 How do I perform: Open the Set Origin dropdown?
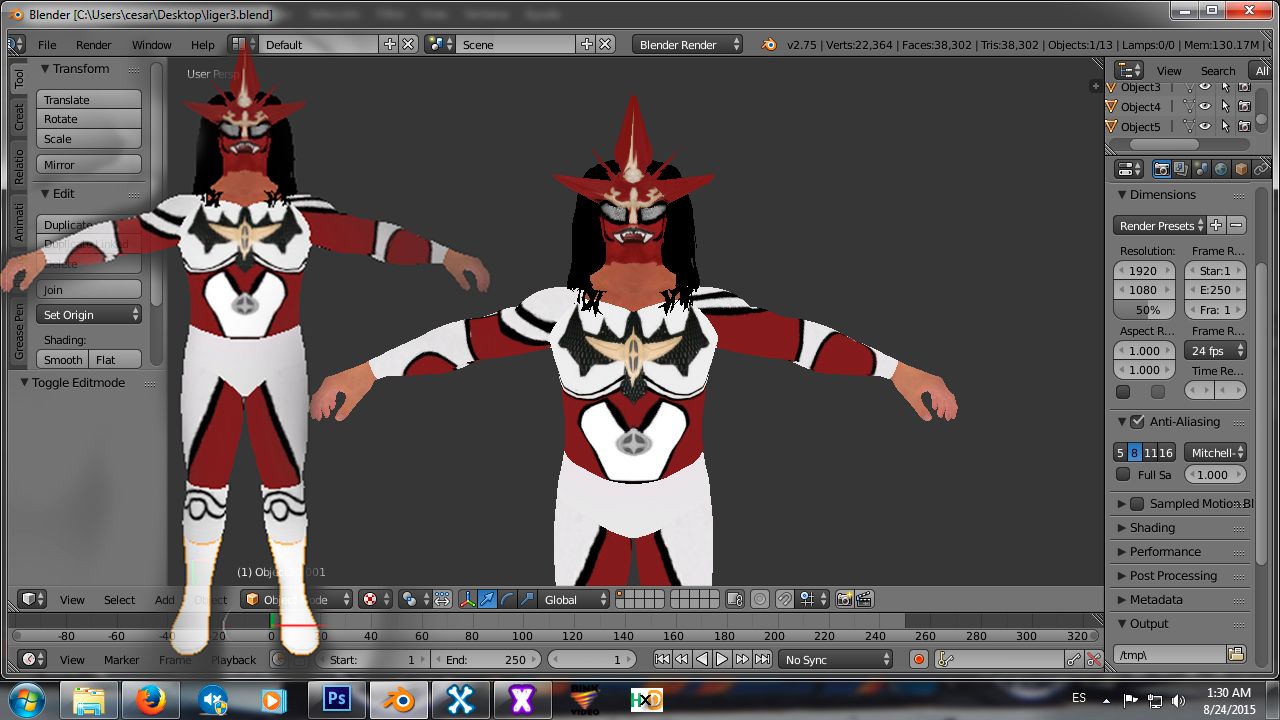pos(89,314)
